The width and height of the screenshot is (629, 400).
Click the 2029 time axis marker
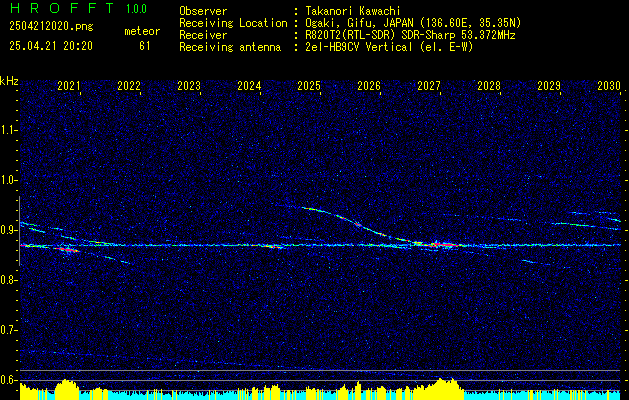[549, 85]
